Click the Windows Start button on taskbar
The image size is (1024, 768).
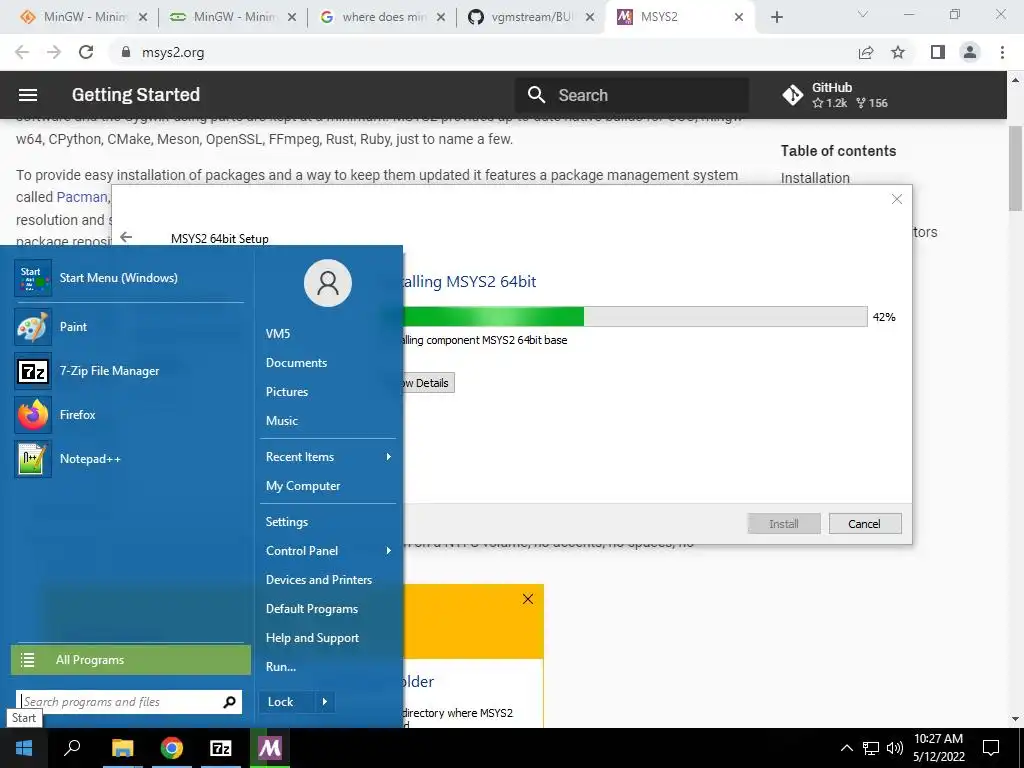tap(24, 748)
